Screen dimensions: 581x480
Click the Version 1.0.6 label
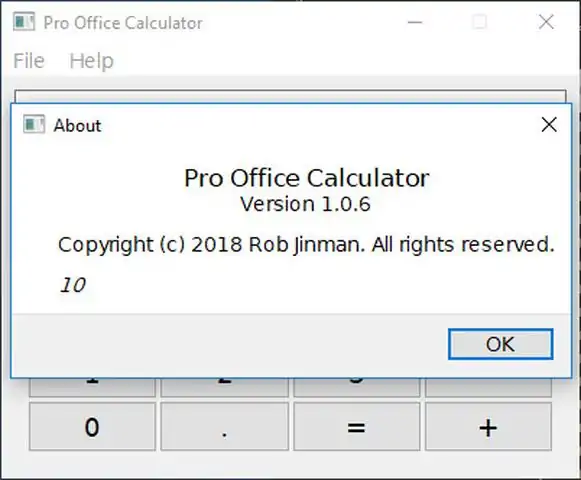[305, 204]
